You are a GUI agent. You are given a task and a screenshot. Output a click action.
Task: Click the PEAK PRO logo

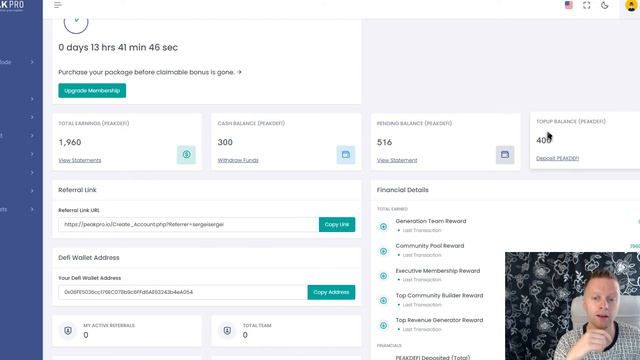click(x=12, y=5)
